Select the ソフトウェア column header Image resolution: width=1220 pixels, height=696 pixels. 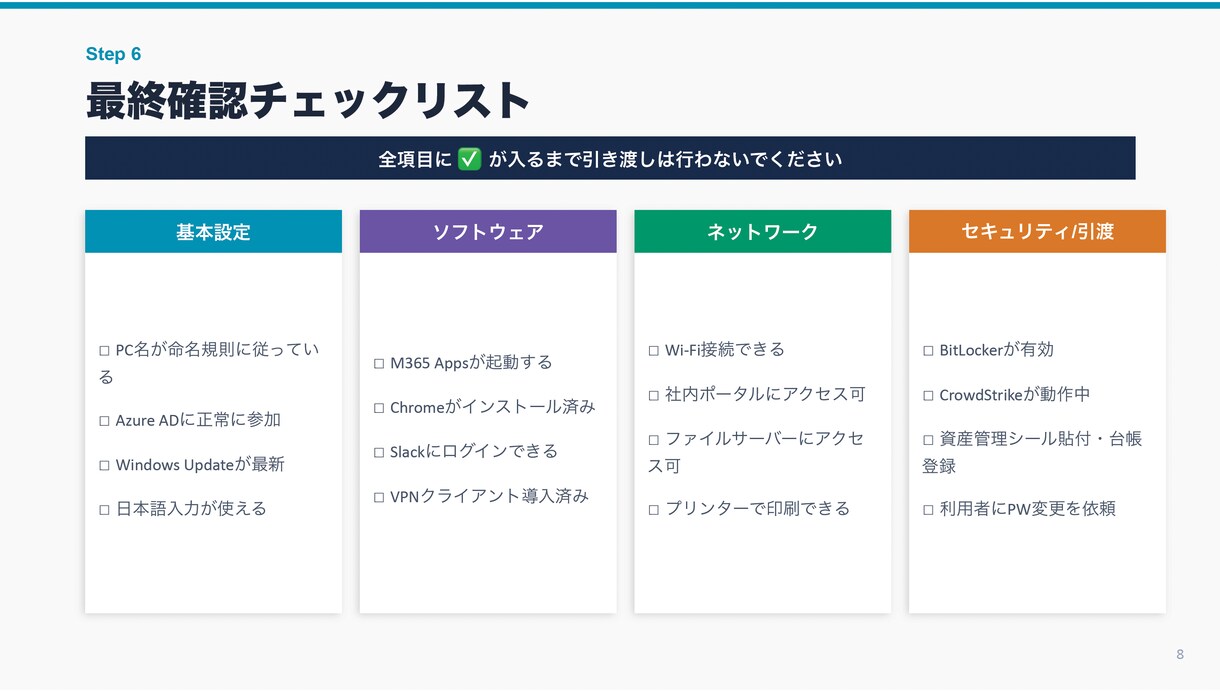488,231
